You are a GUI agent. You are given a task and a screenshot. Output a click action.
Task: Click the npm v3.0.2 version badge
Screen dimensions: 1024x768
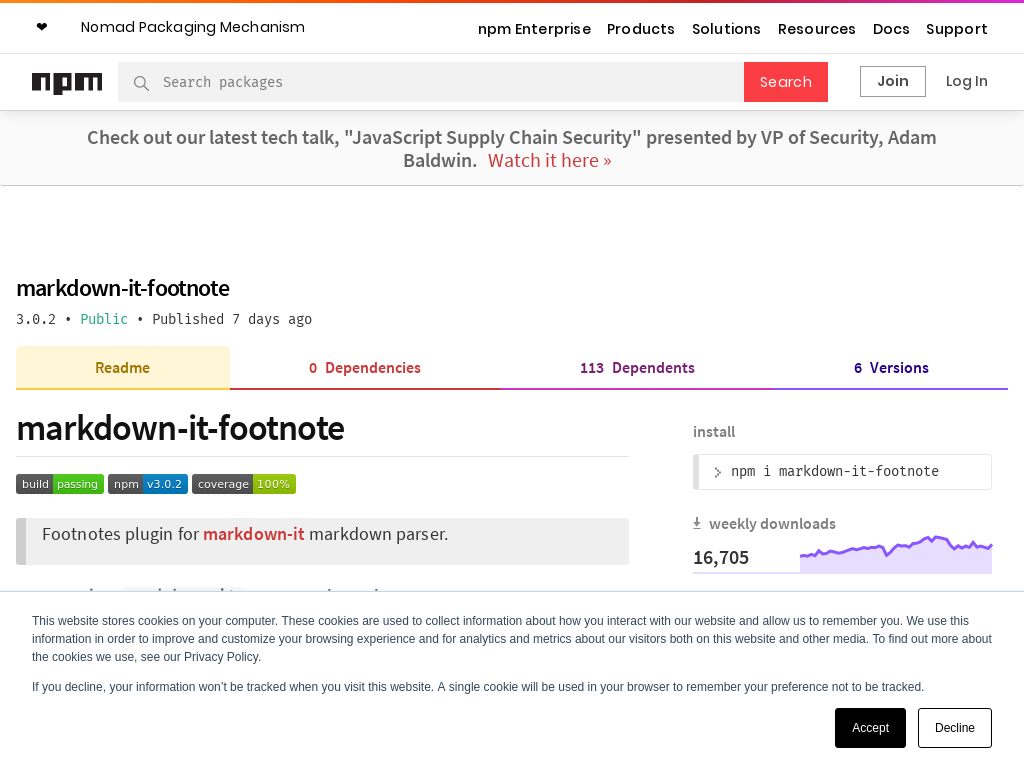tap(148, 484)
